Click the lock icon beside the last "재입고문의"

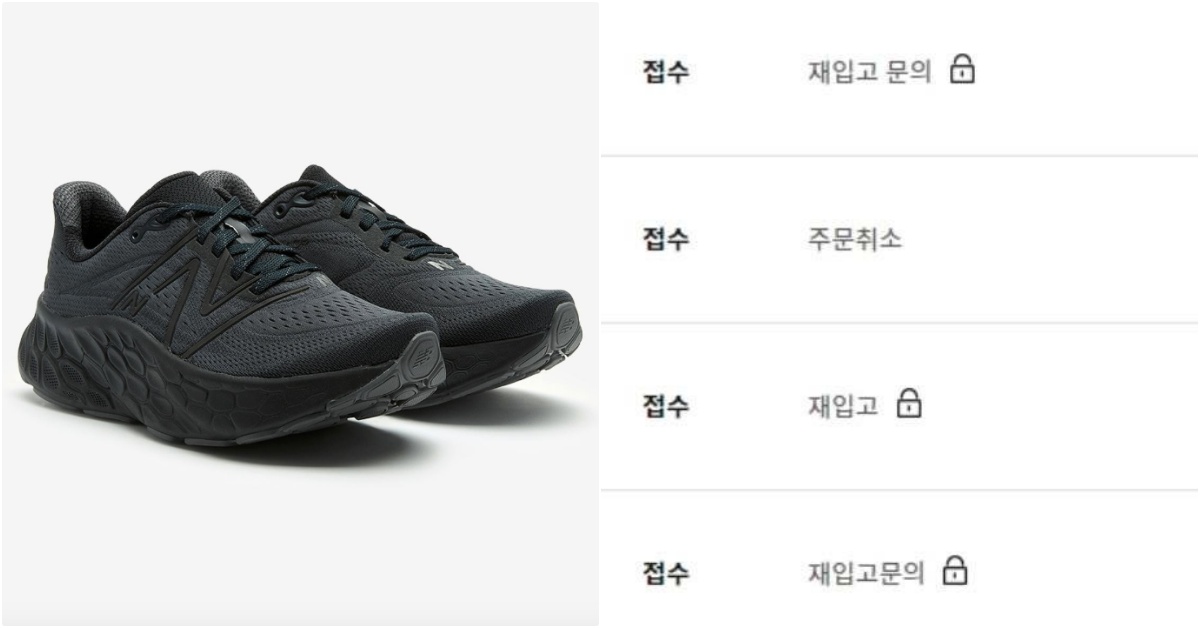pyautogui.click(x=957, y=571)
